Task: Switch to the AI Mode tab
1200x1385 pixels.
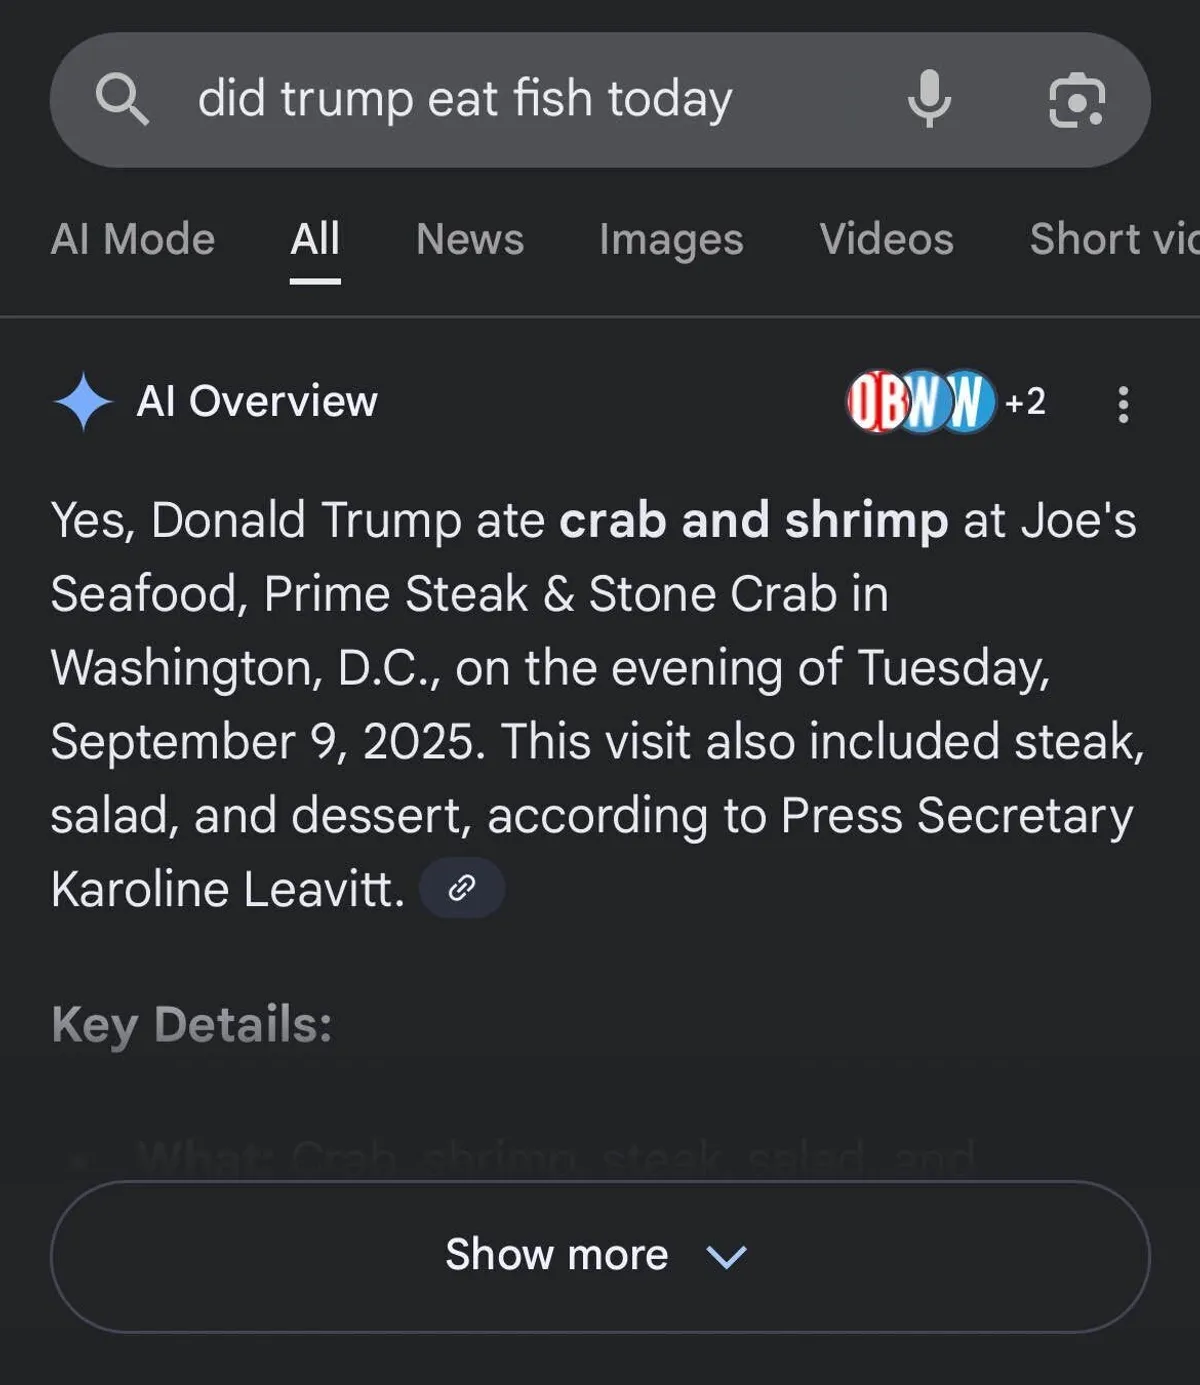Action: tap(133, 240)
